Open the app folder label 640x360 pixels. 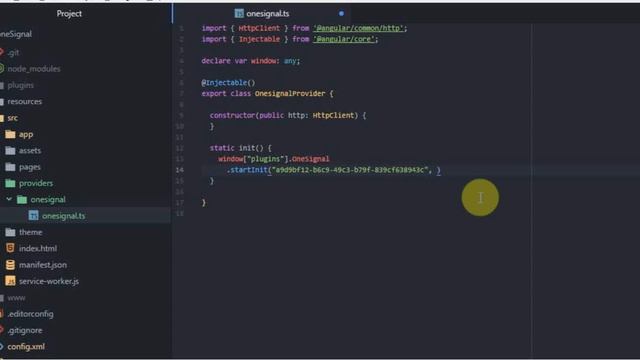pyautogui.click(x=26, y=134)
